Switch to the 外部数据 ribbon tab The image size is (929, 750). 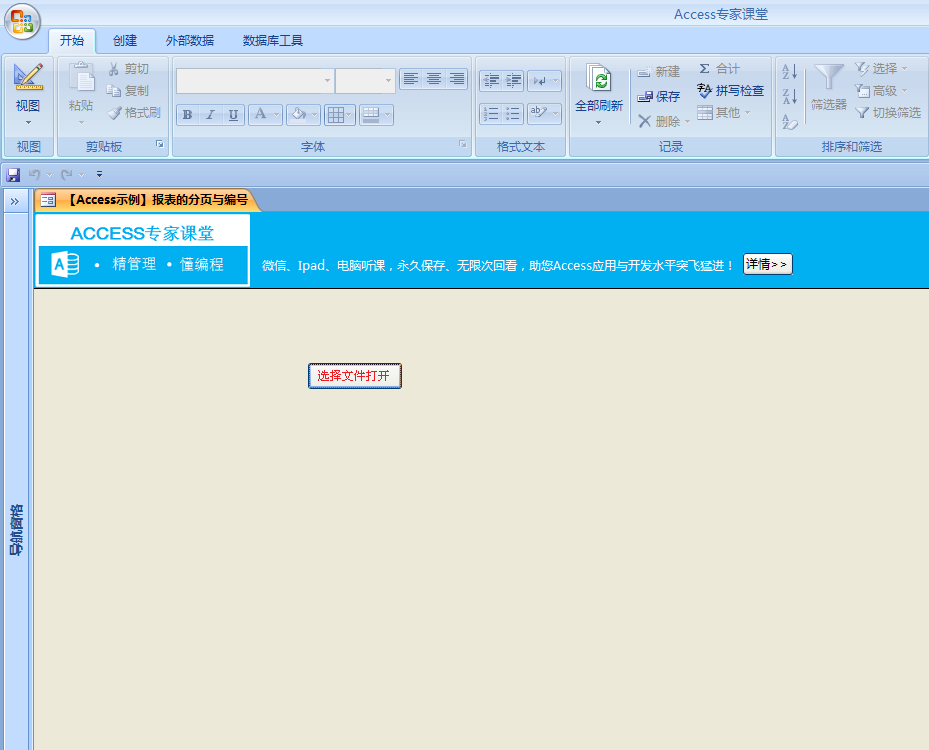pos(190,40)
